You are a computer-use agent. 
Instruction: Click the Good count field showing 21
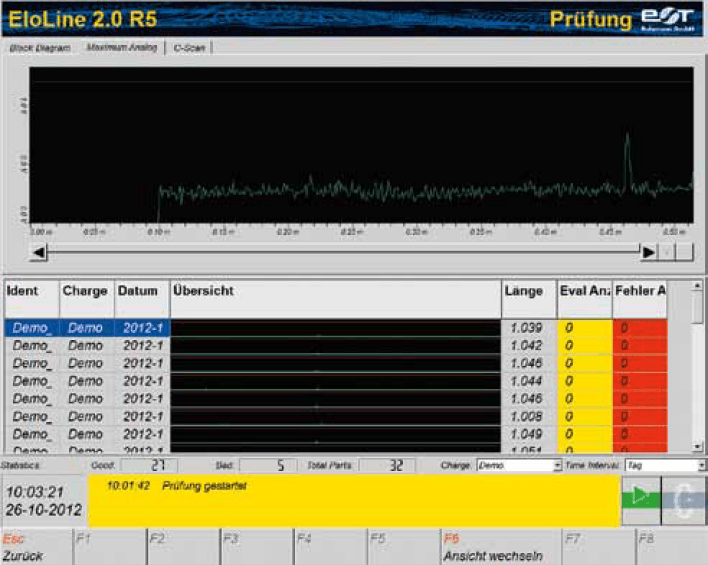pos(149,465)
